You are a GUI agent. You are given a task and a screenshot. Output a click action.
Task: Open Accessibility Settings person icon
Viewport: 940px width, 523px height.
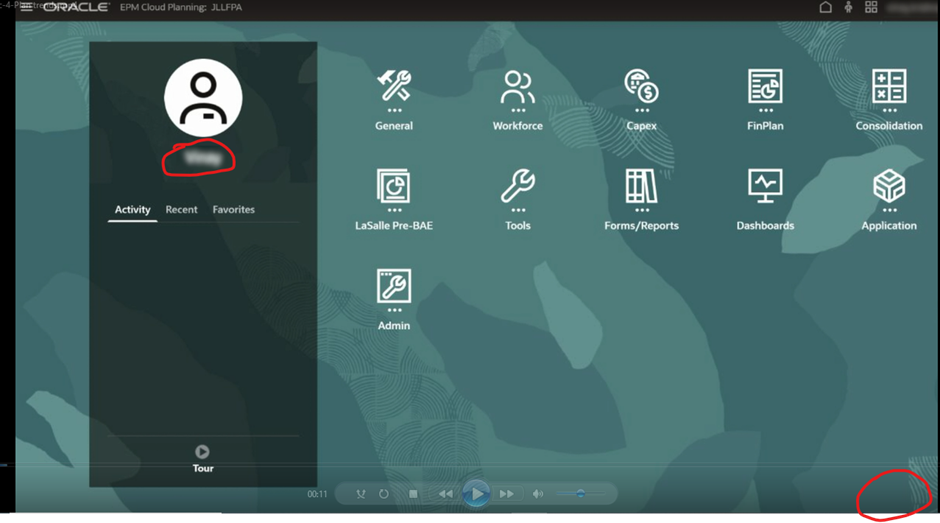pyautogui.click(x=848, y=7)
